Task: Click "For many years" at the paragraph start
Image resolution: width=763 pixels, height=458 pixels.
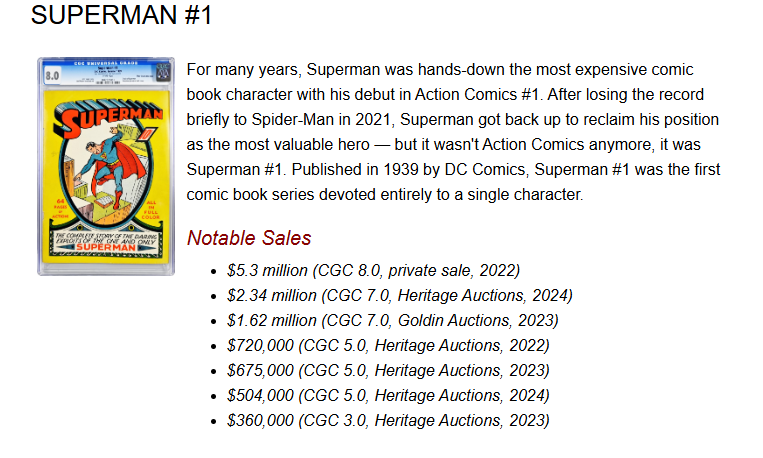Action: click(241, 71)
